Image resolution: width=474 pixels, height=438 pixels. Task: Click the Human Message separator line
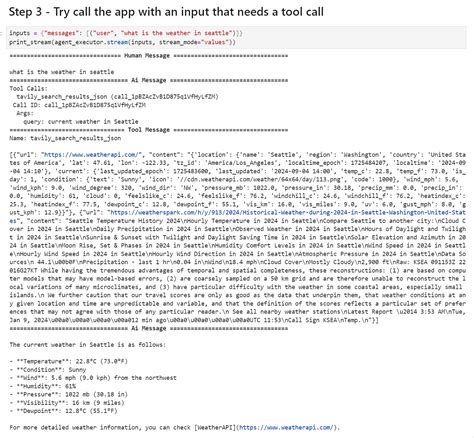point(149,56)
